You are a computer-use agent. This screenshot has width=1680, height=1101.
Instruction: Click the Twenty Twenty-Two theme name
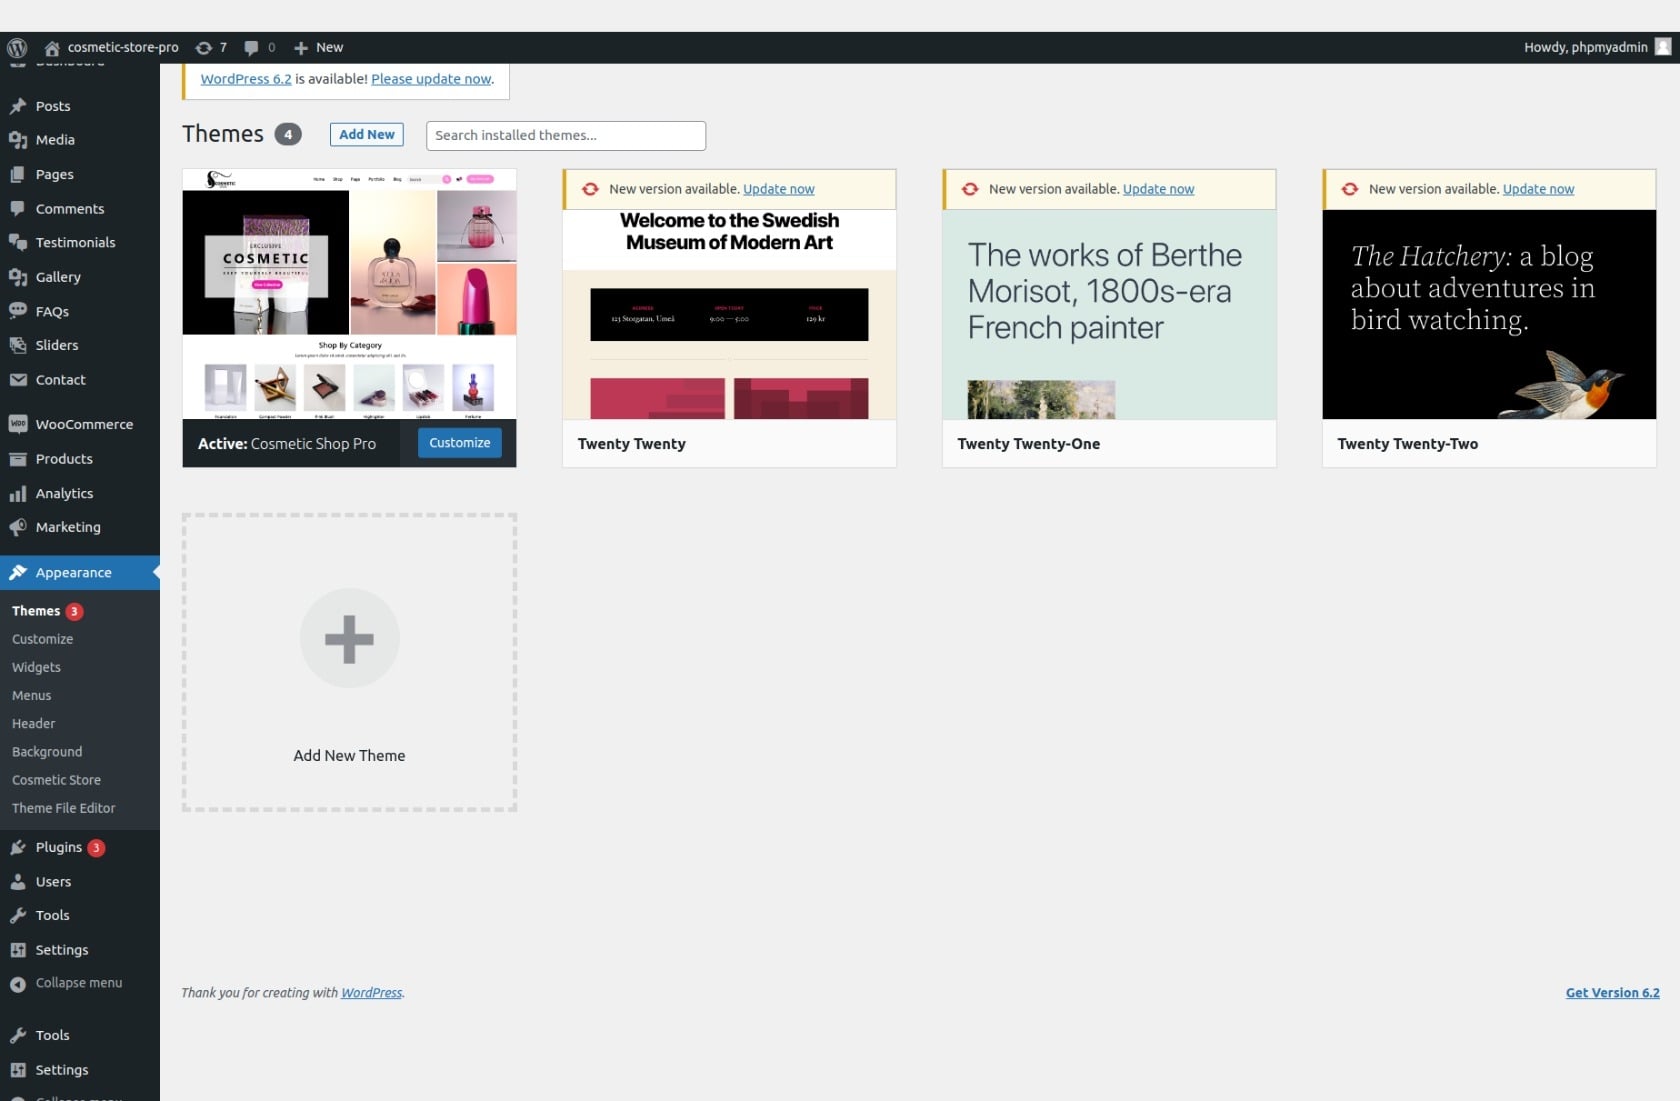pos(1407,444)
